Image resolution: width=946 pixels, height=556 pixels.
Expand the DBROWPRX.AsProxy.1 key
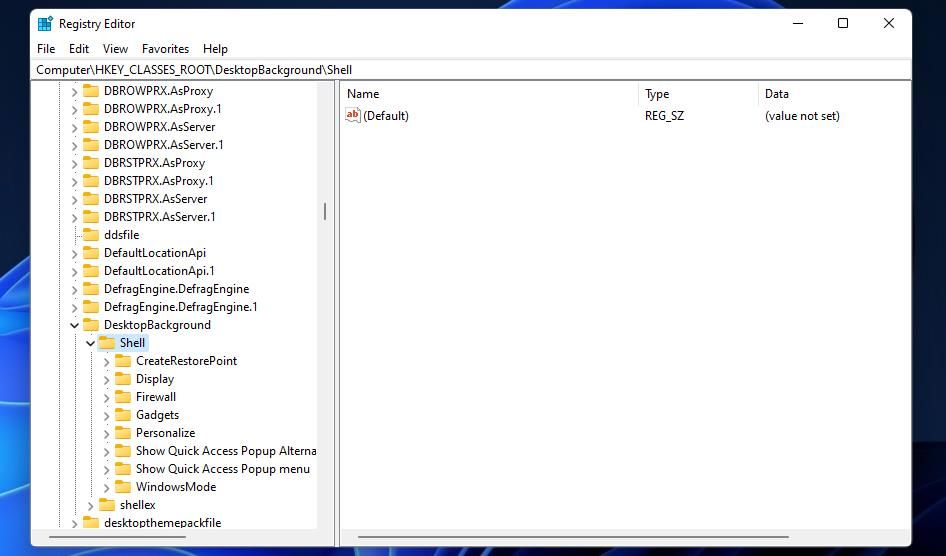[x=74, y=109]
